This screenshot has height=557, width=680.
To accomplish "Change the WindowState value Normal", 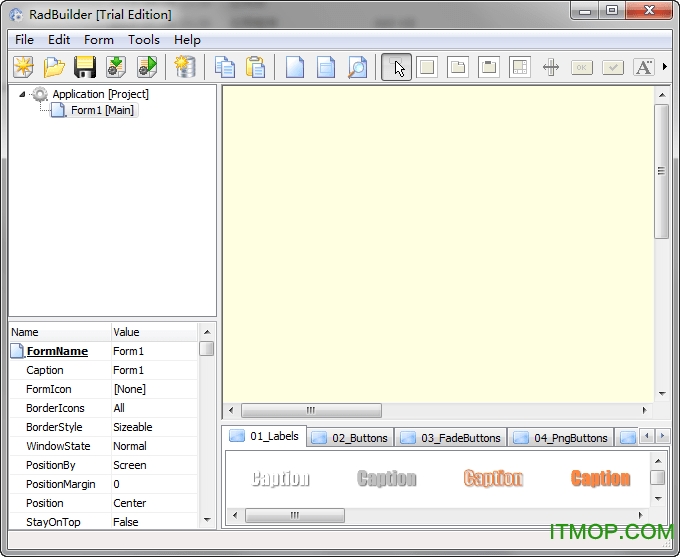I will coord(154,446).
